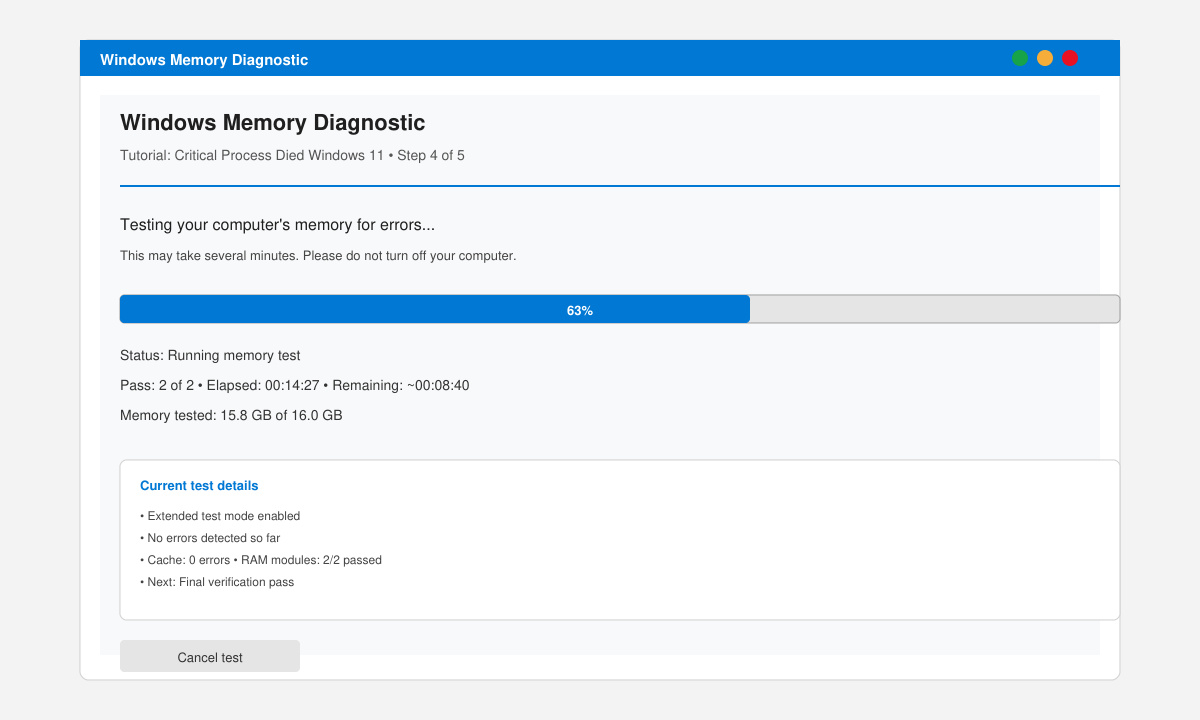Click 'No errors detected so far' bullet

tap(210, 538)
